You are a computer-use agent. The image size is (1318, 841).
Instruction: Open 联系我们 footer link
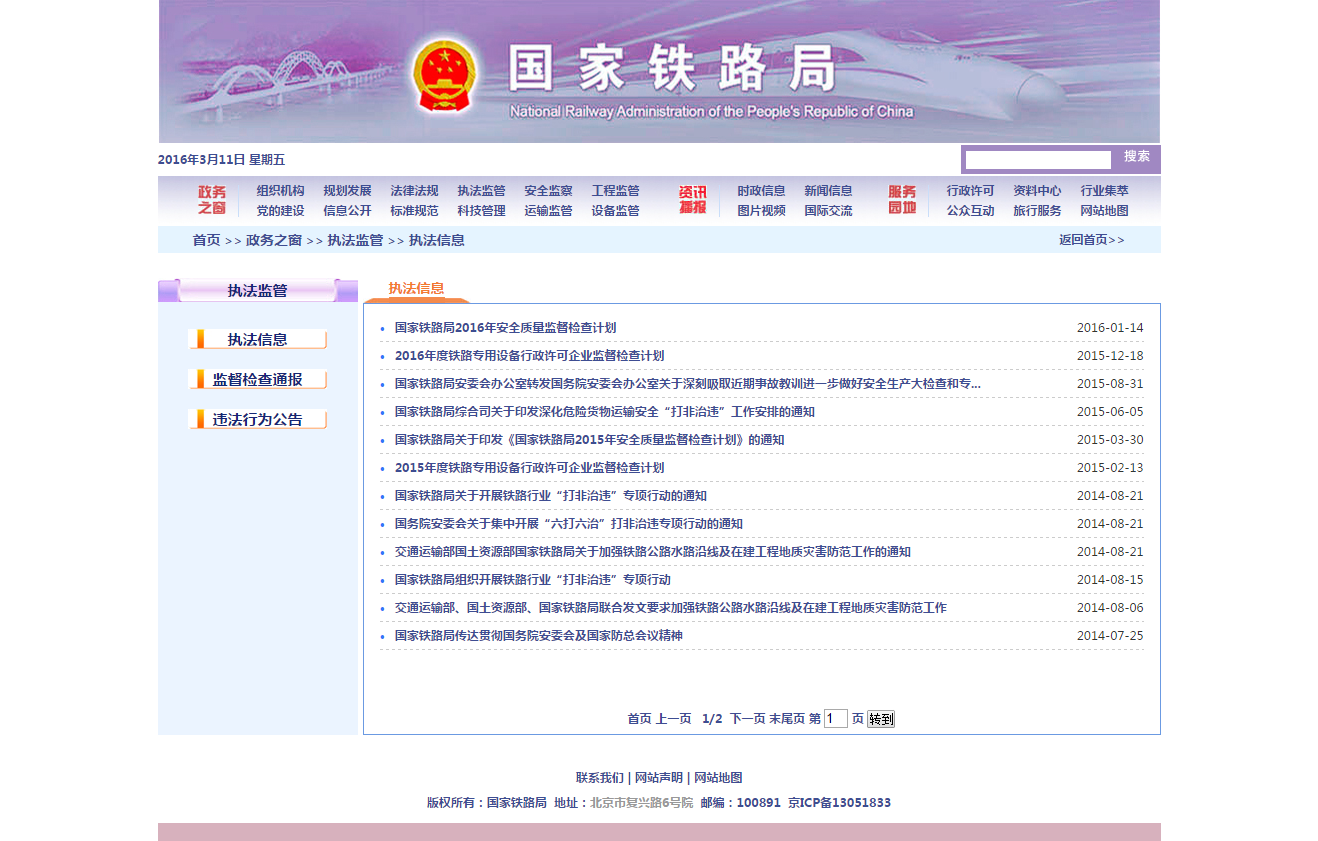(599, 778)
